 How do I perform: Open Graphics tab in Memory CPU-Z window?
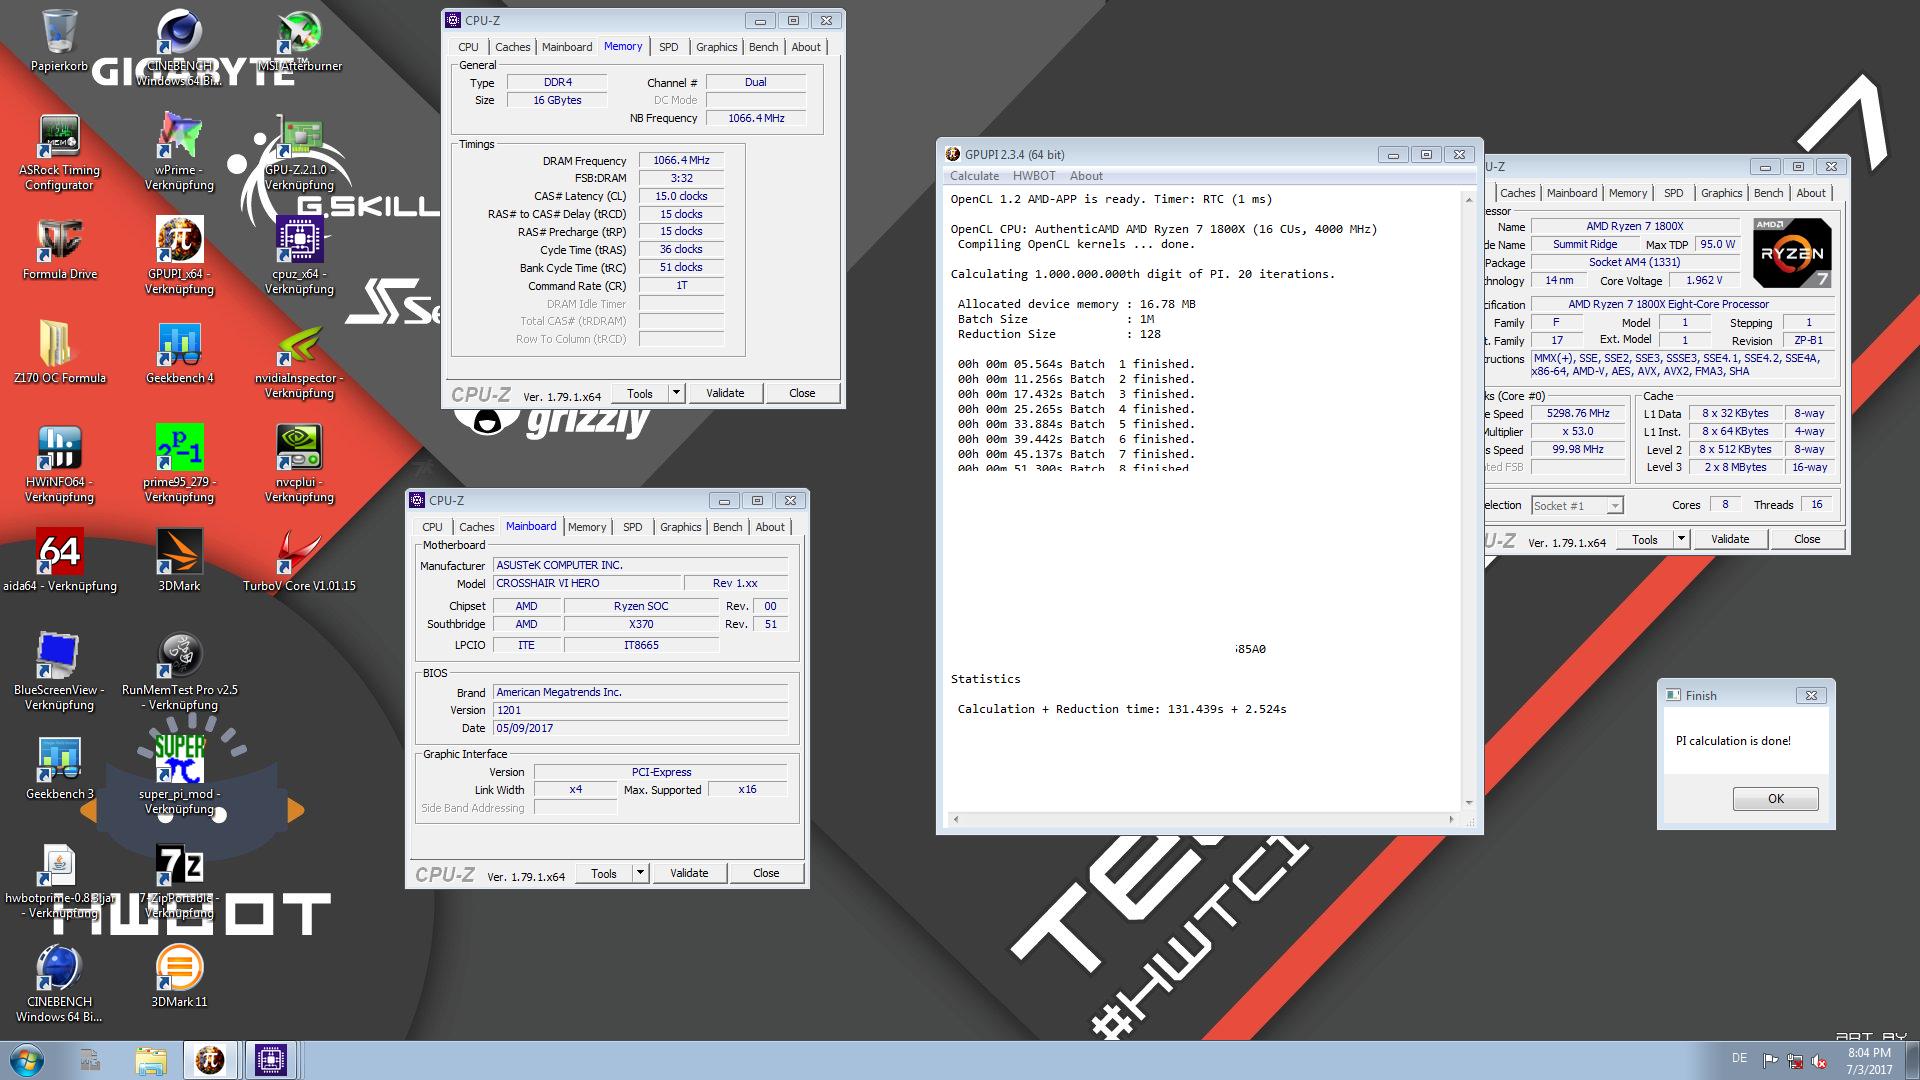pos(716,47)
